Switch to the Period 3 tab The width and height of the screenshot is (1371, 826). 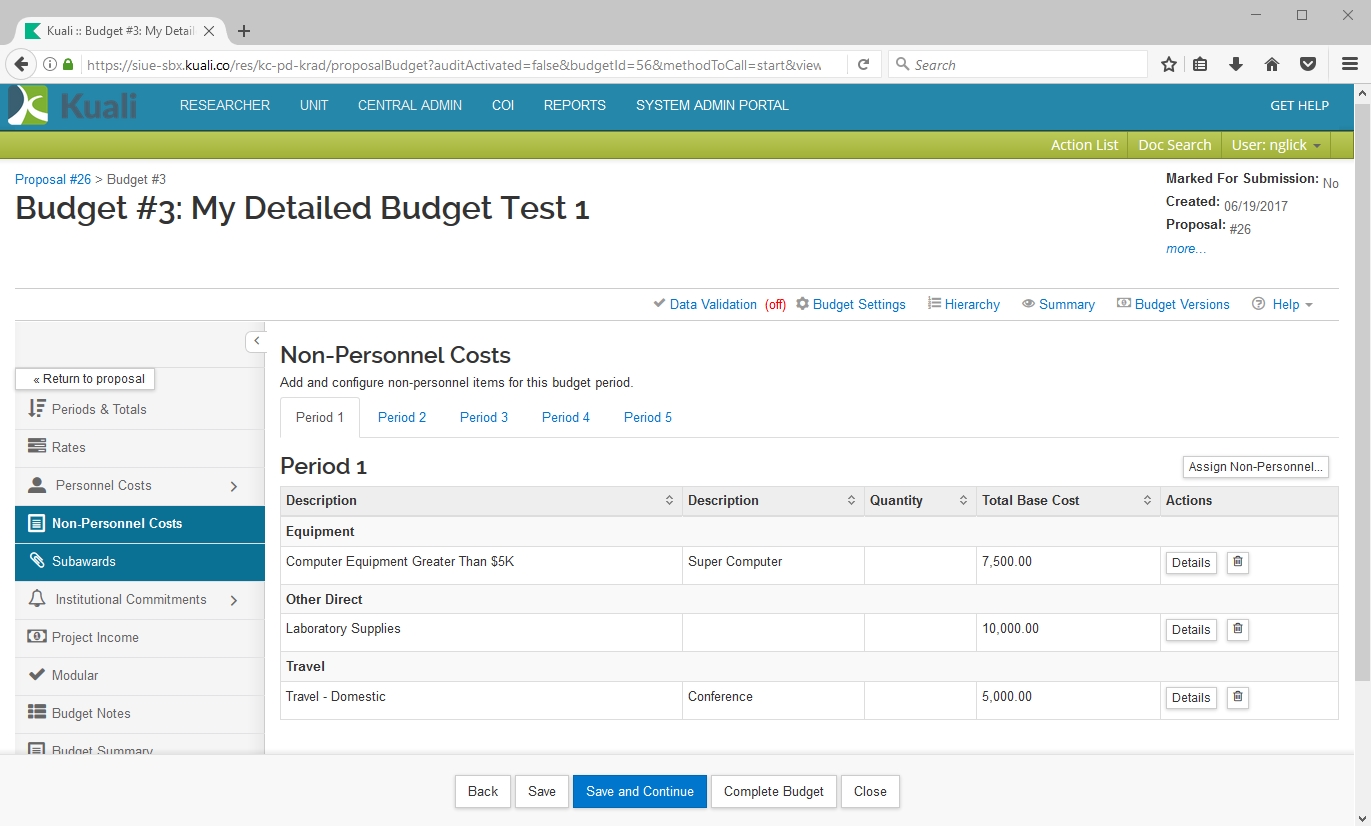tap(484, 417)
